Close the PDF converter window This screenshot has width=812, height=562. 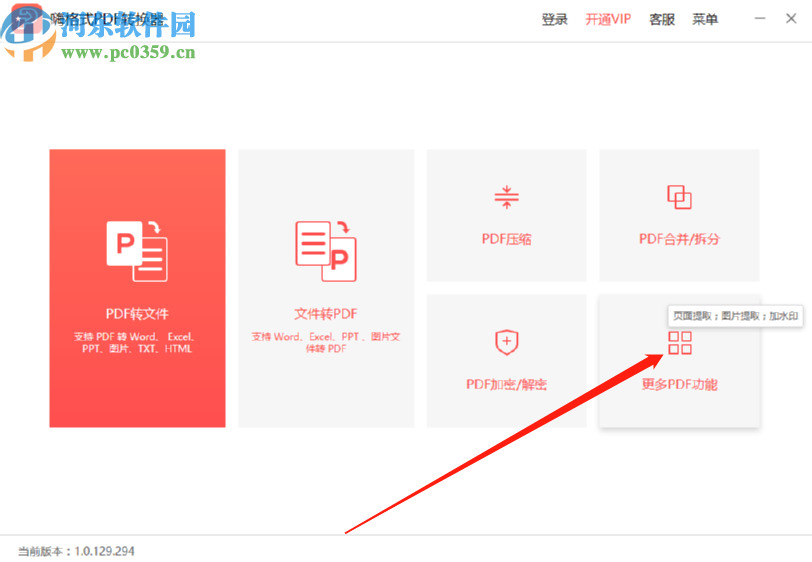click(x=791, y=19)
